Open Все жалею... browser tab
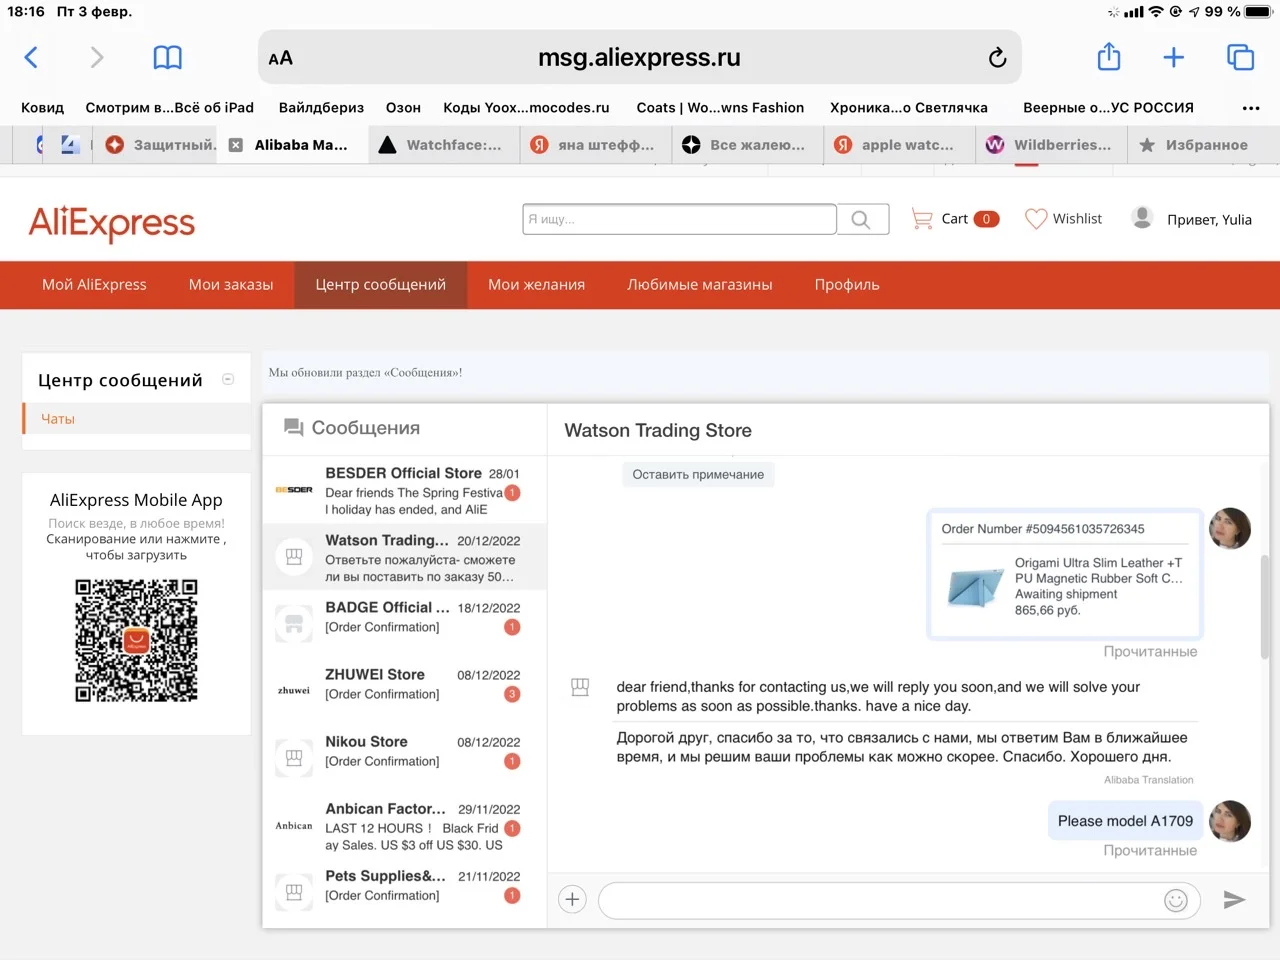Image resolution: width=1280 pixels, height=960 pixels. [x=748, y=145]
